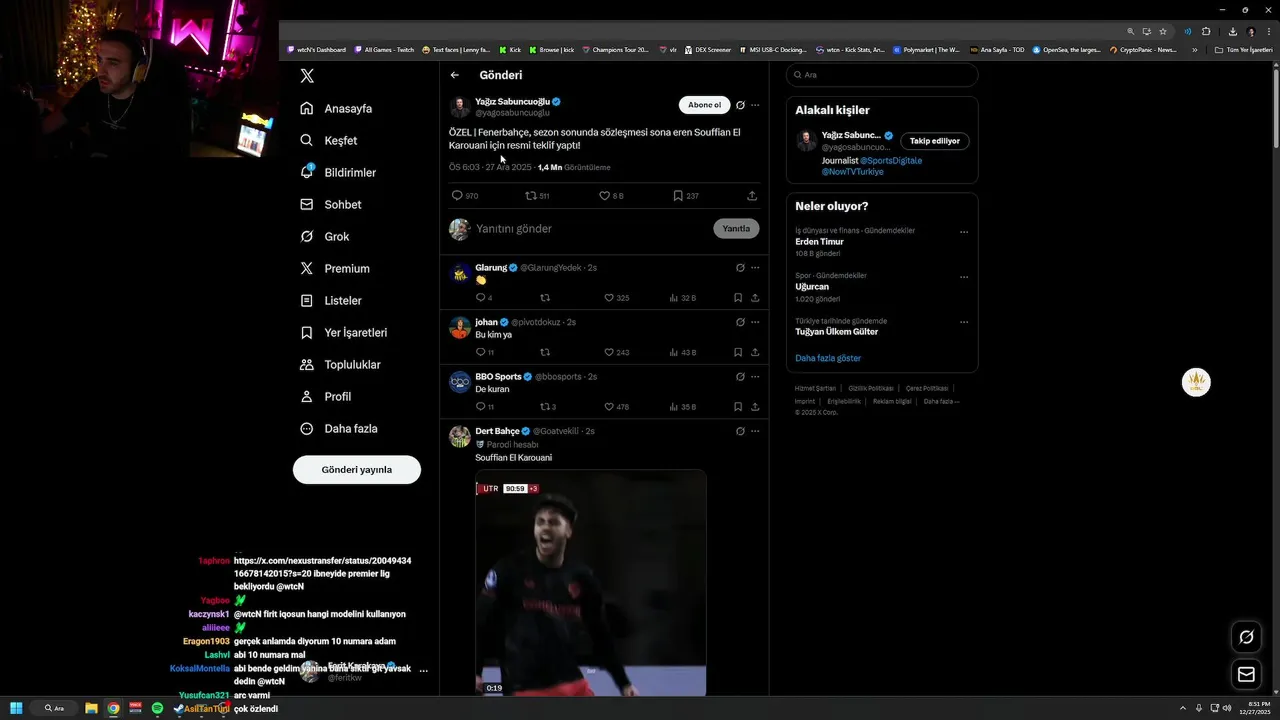Open @SportsDigitale link

coord(891,160)
